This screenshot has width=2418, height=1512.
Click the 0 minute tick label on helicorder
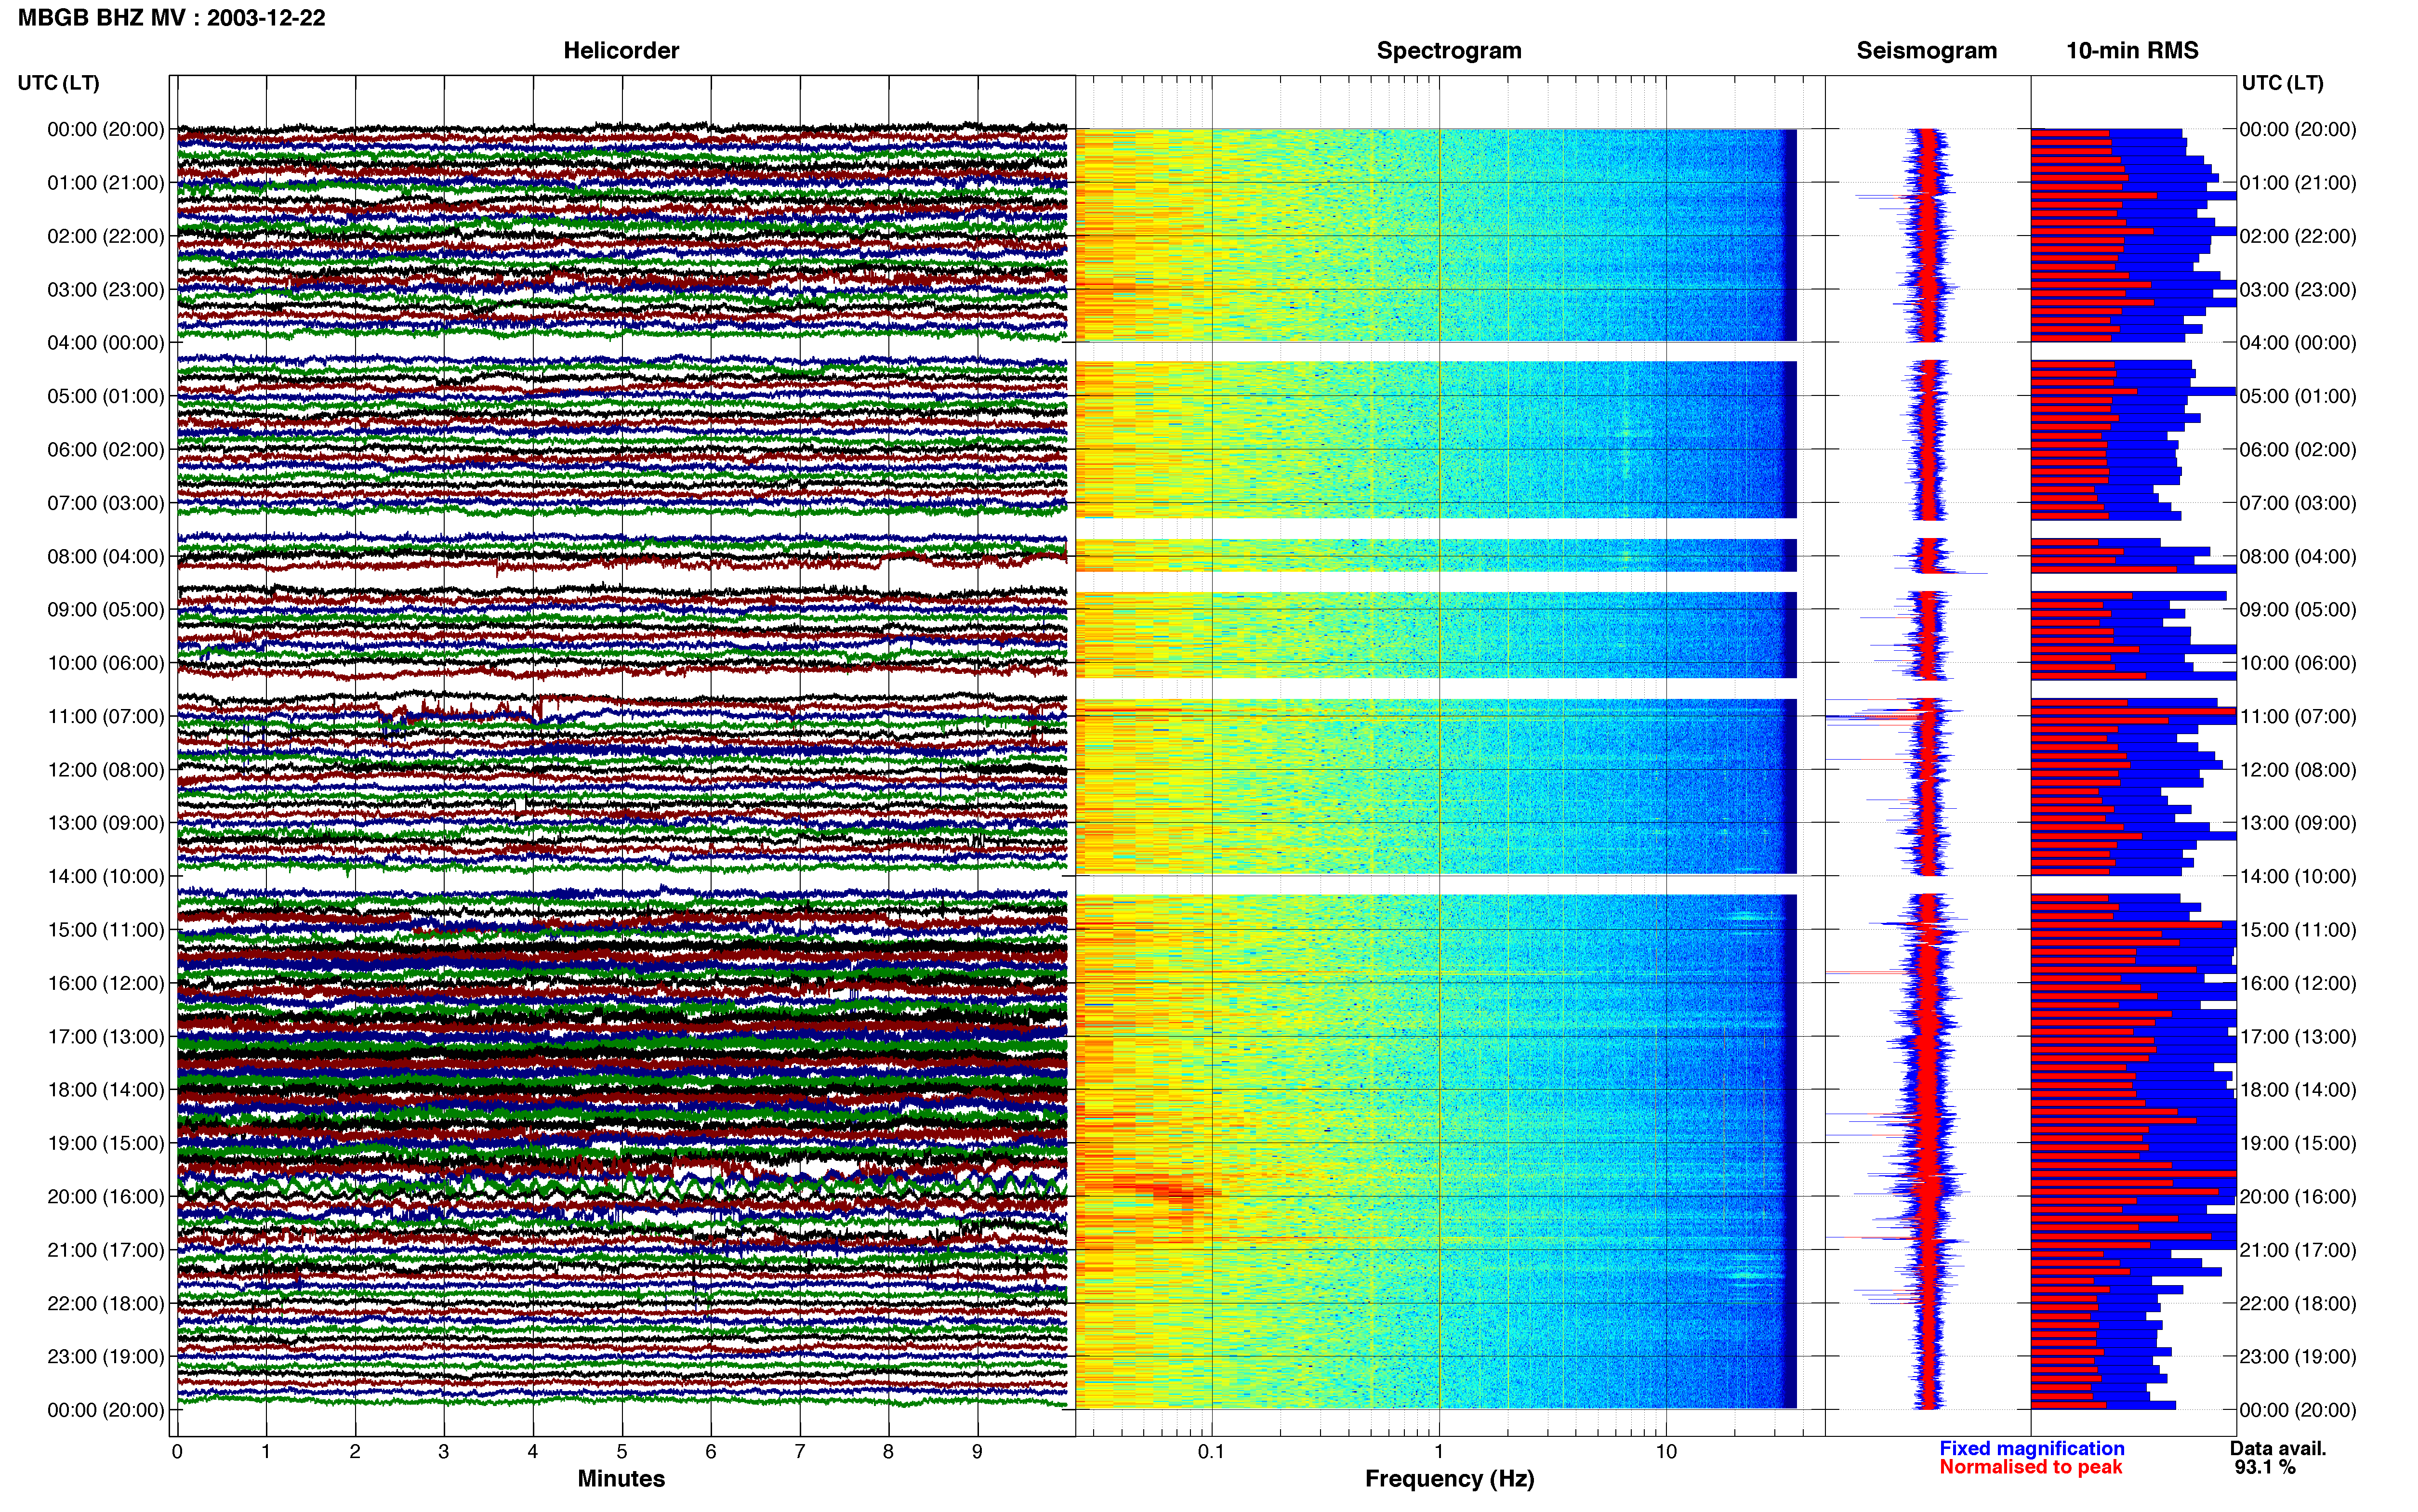click(x=177, y=1452)
